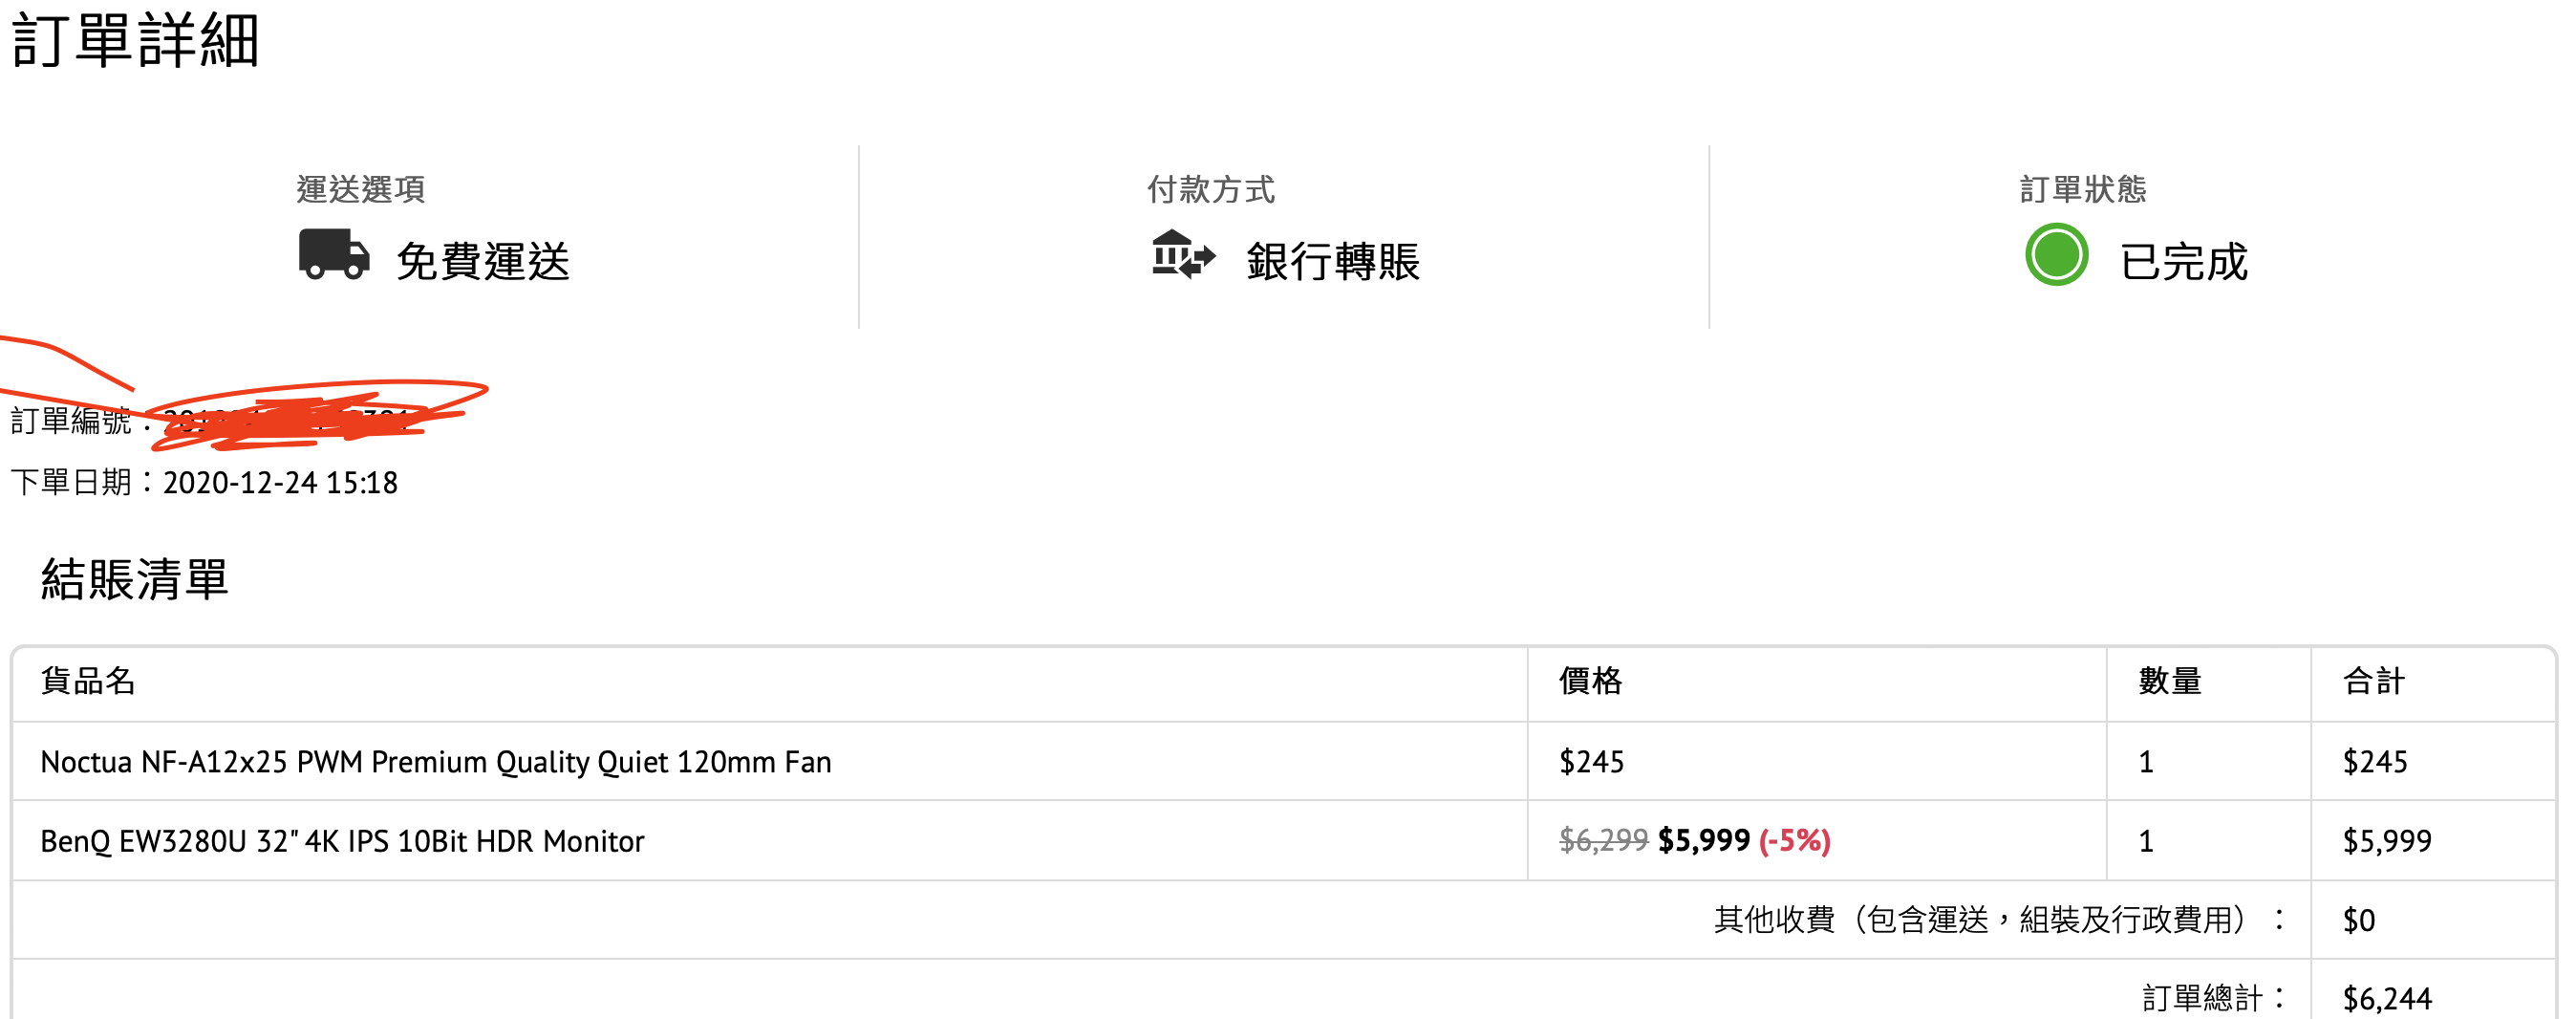Open the BenQ EW3280U monitor product
The width and height of the screenshot is (2576, 1019).
click(x=342, y=841)
